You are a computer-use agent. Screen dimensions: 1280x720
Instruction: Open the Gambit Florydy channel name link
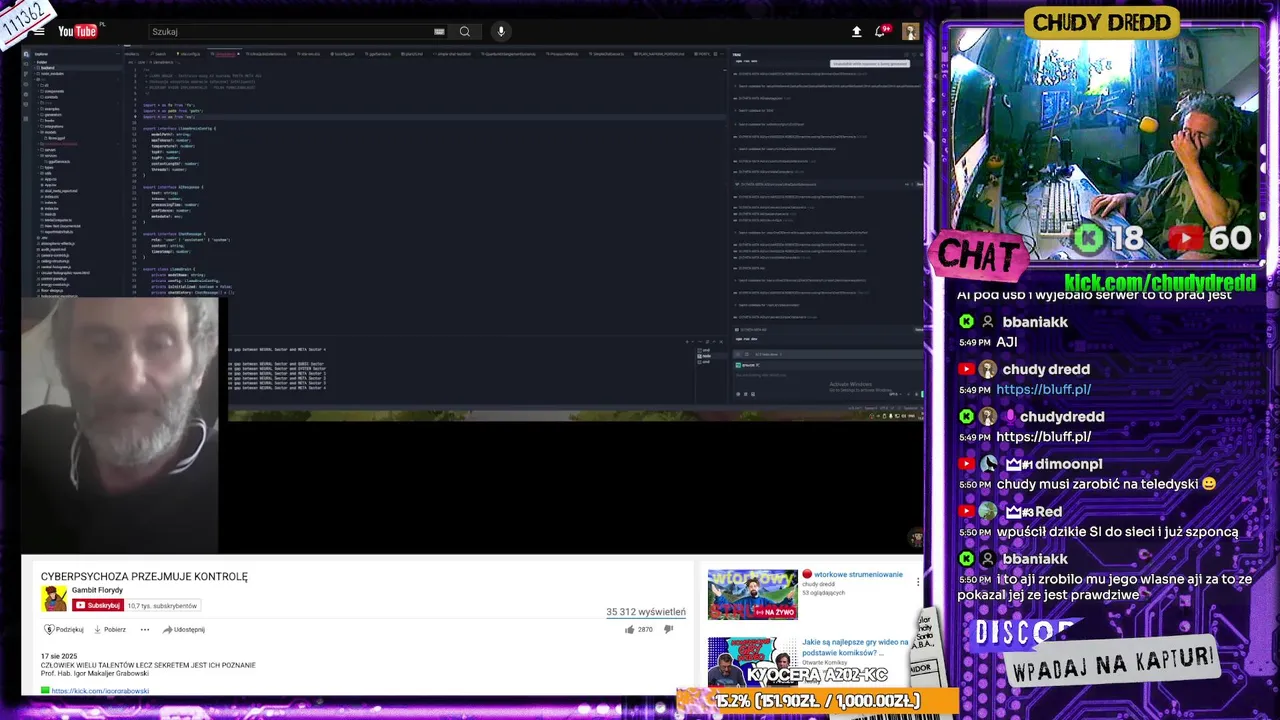pos(97,591)
